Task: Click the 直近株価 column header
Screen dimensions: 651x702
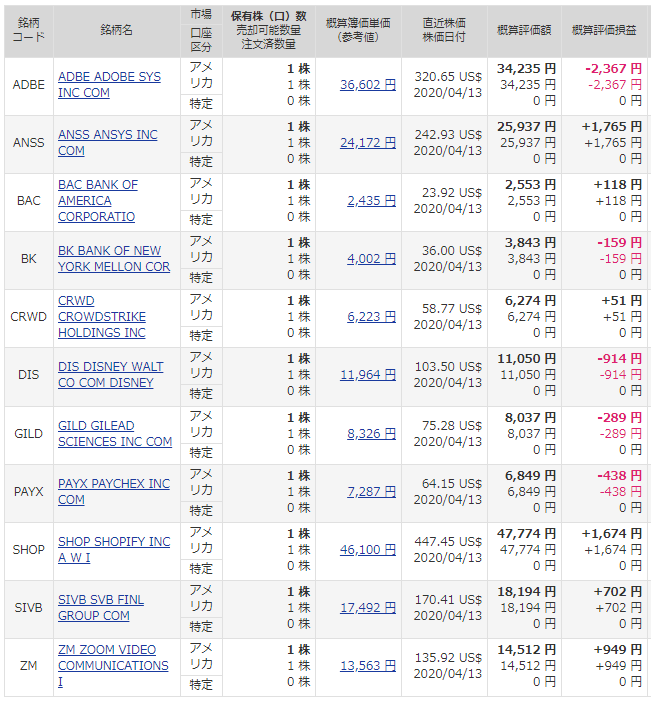Action: pyautogui.click(x=444, y=30)
